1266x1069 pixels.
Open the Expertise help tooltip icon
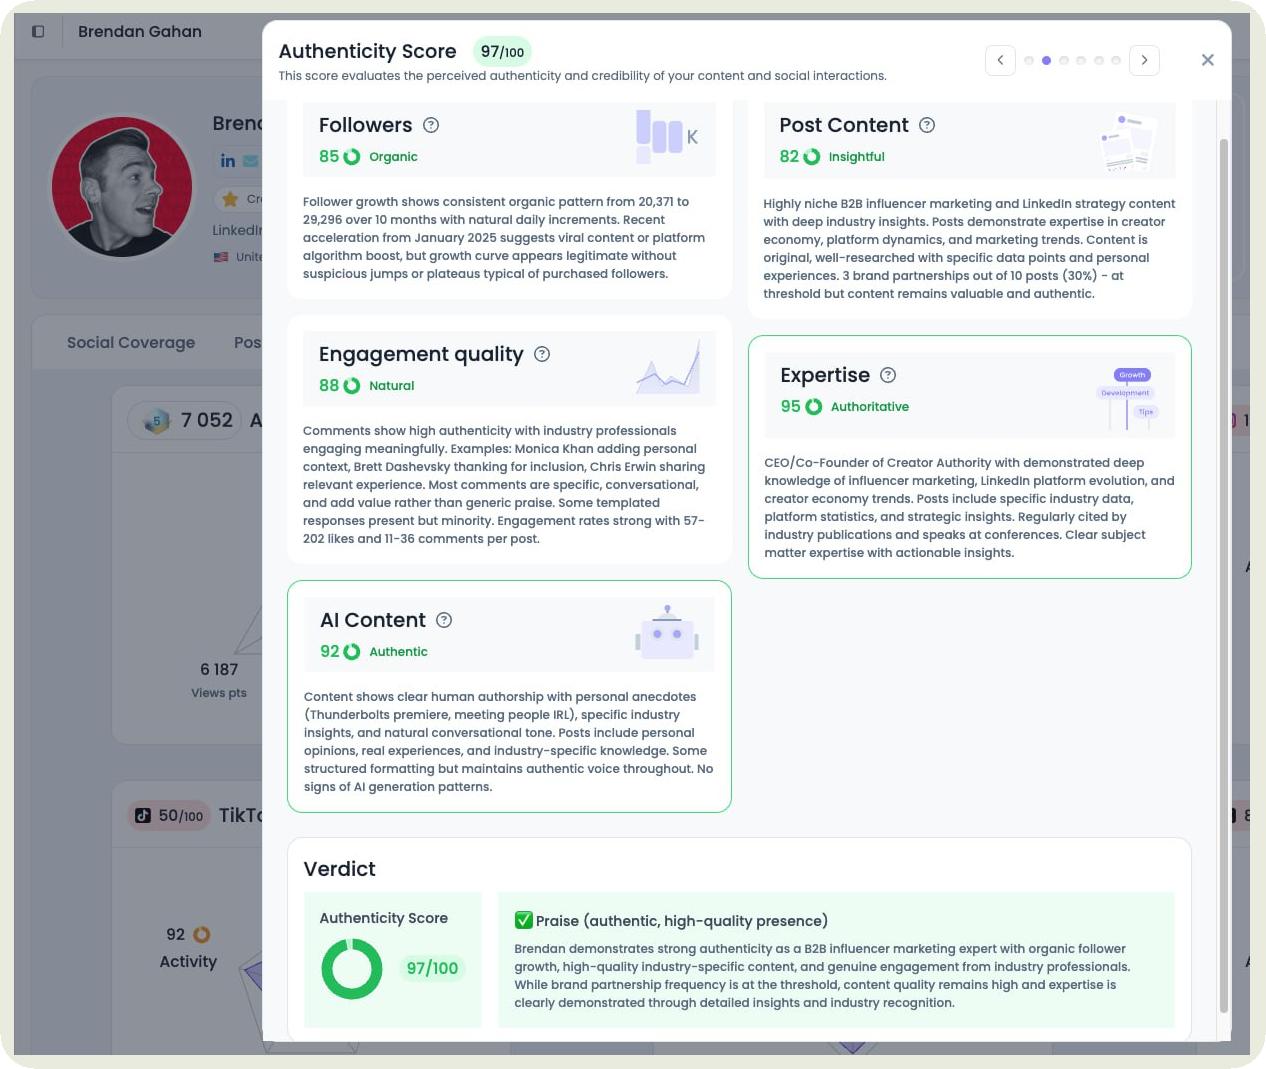[888, 375]
